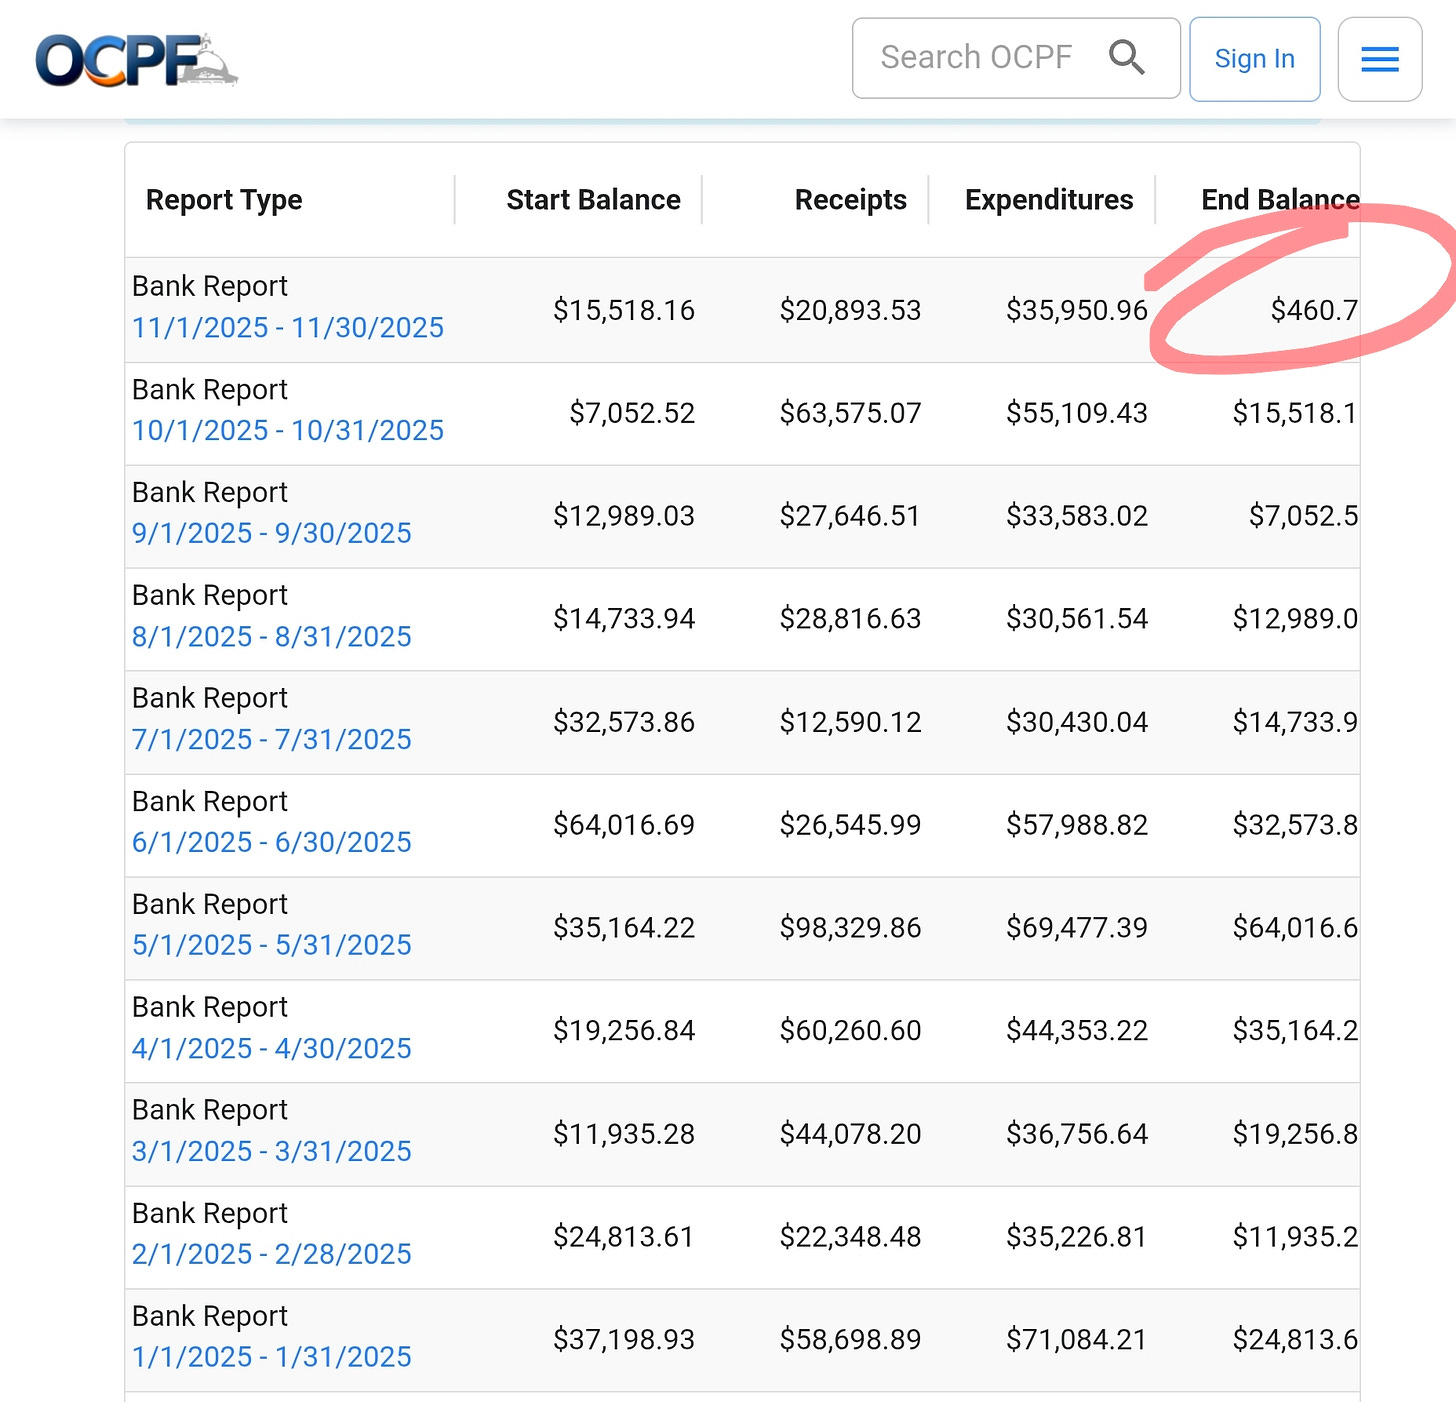Select receipts value $12,590.12
This screenshot has height=1402, width=1456.
pos(850,722)
